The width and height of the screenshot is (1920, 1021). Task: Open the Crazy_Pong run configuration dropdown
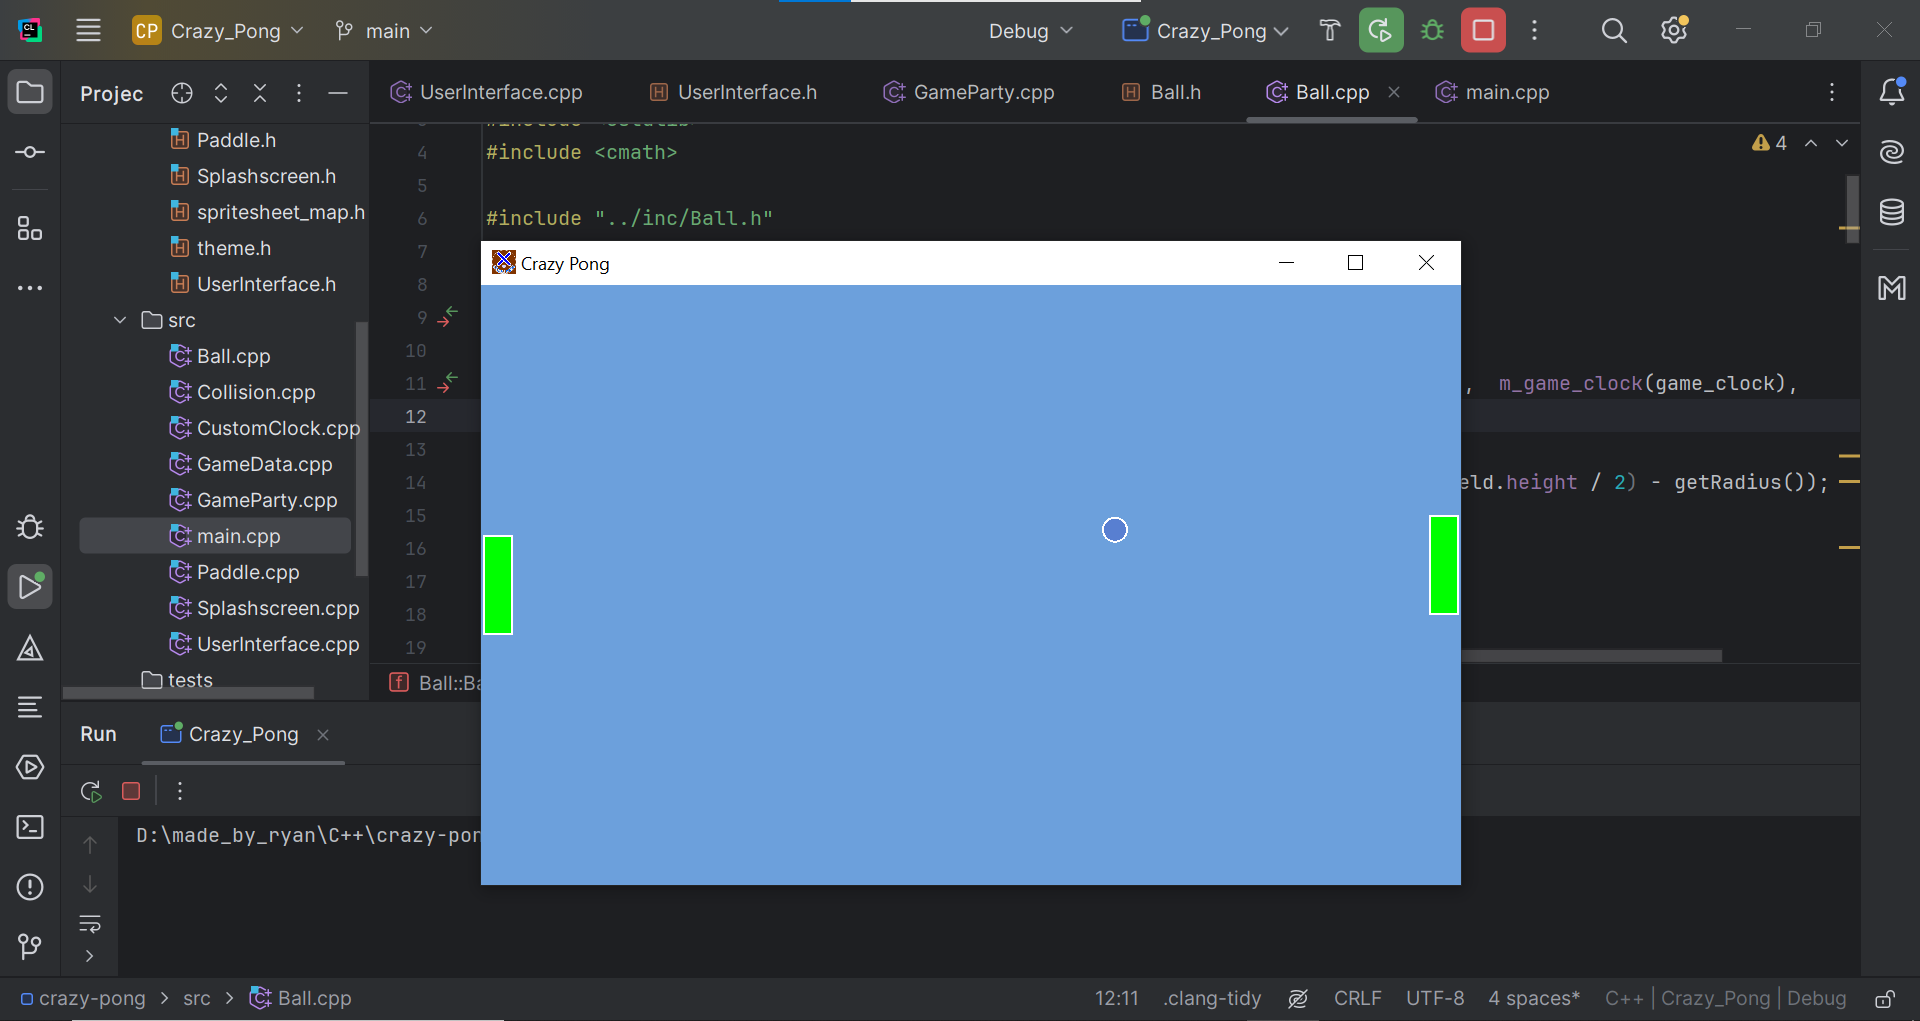(1205, 31)
